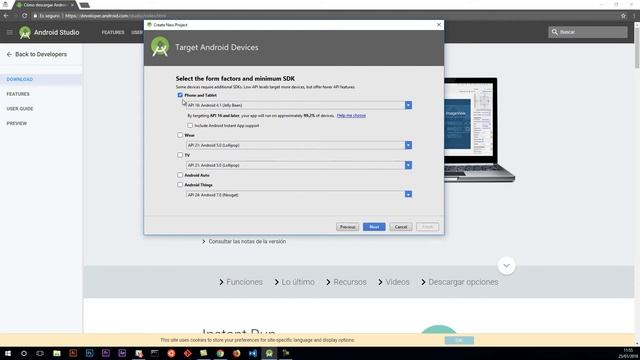
Task: Open the Wear minimum SDK dropdown
Action: (x=408, y=145)
